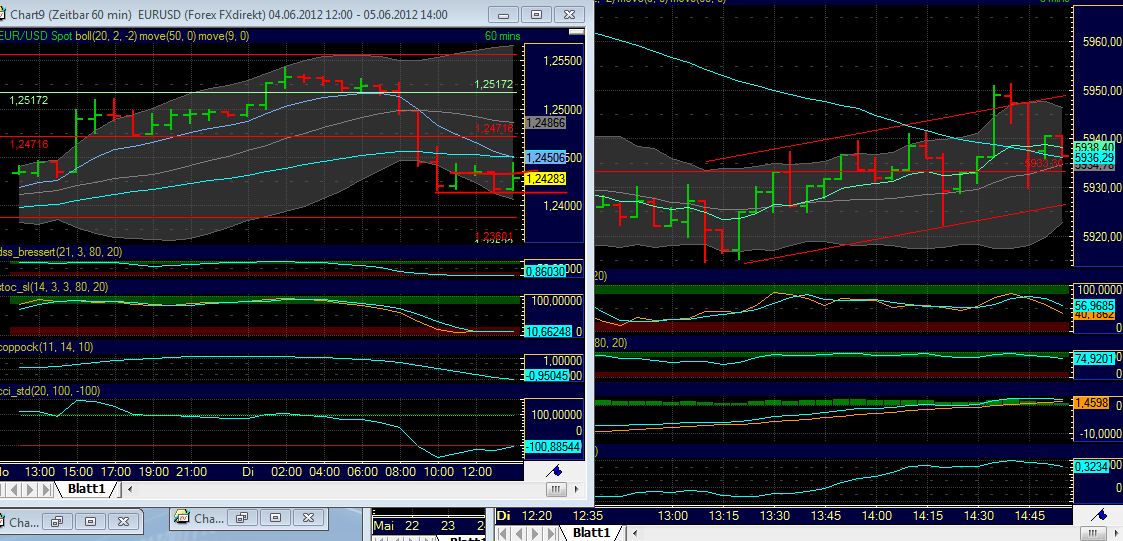1123x541 pixels.
Task: Click coppock value -0,95045
Action: [546, 375]
